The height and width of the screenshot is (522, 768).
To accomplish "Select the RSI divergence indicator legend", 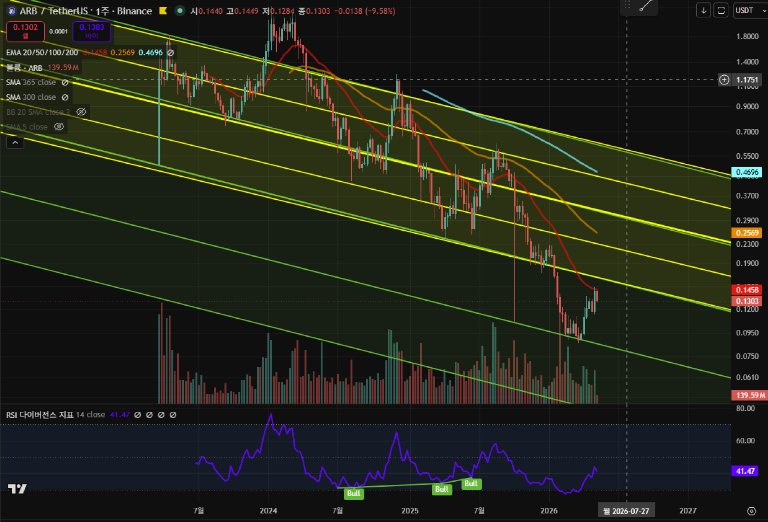I will tap(55, 415).
